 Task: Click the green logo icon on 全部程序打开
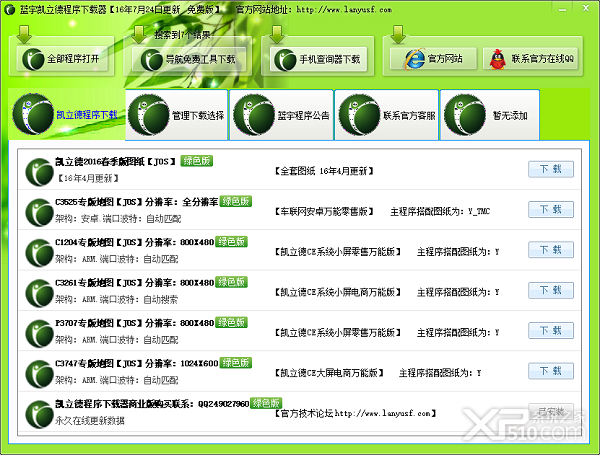click(x=33, y=60)
